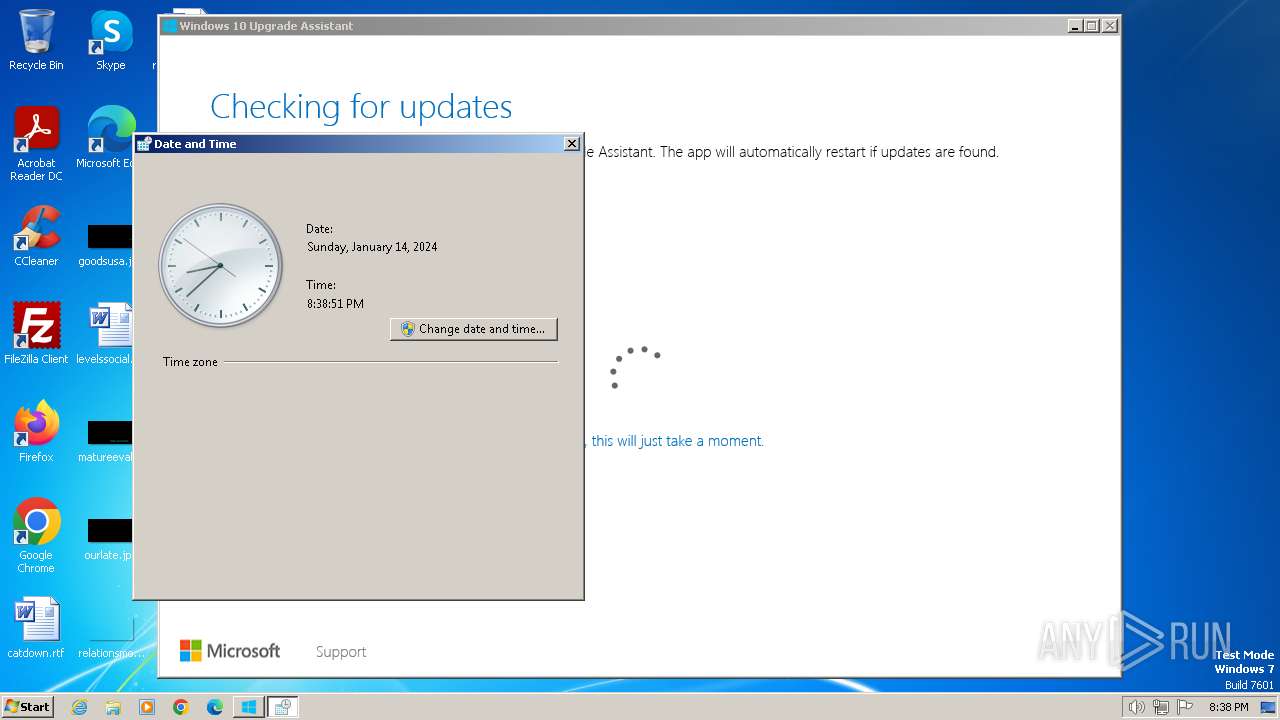The height and width of the screenshot is (720, 1280).
Task: Open the Support link in Upgrade Assistant
Action: coord(341,652)
